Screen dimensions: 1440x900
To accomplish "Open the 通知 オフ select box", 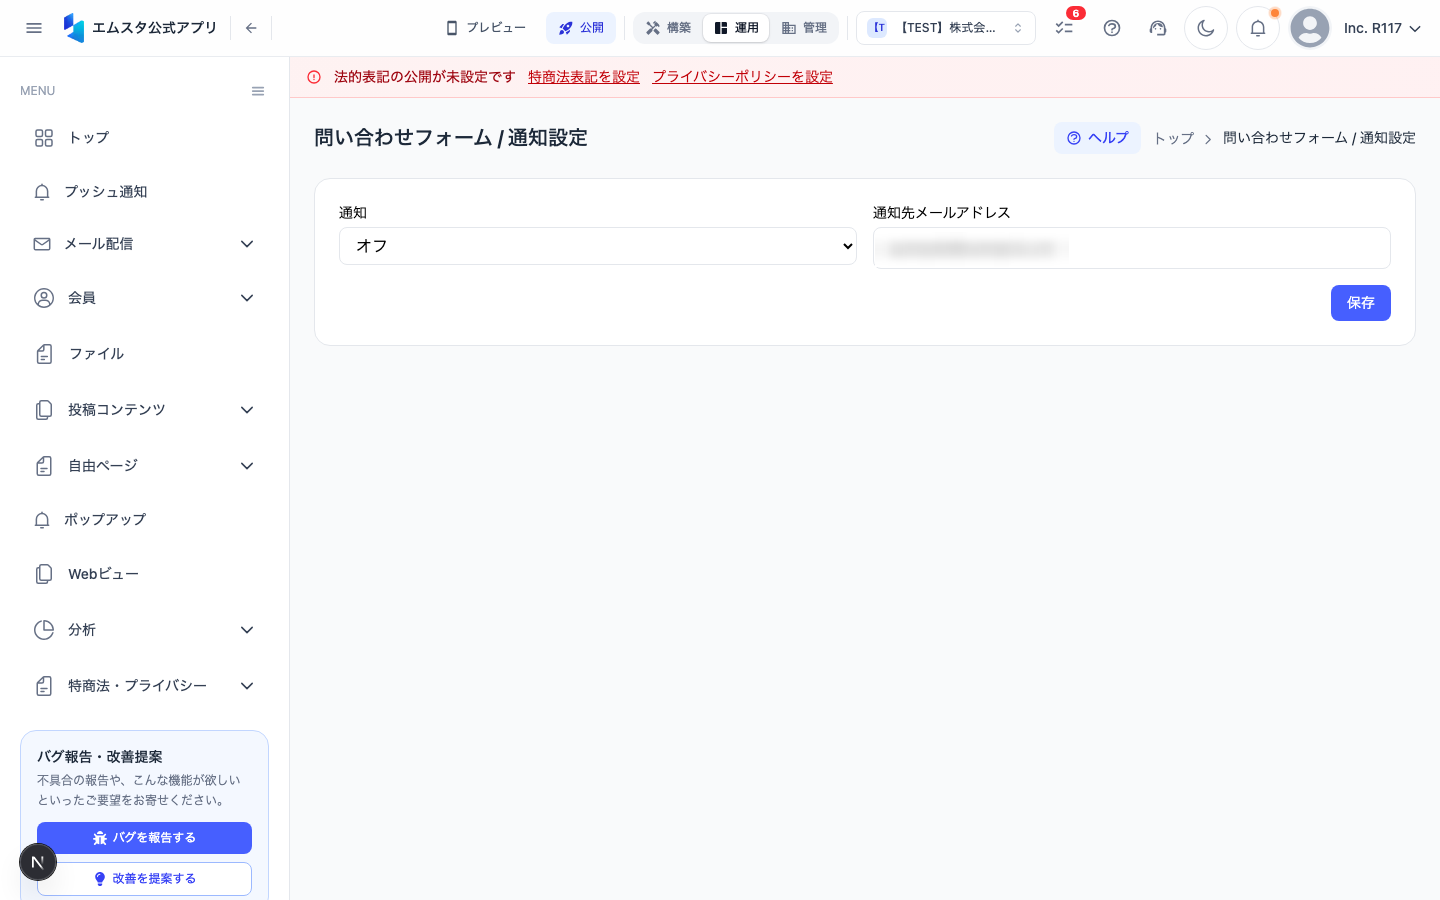I will coord(598,246).
